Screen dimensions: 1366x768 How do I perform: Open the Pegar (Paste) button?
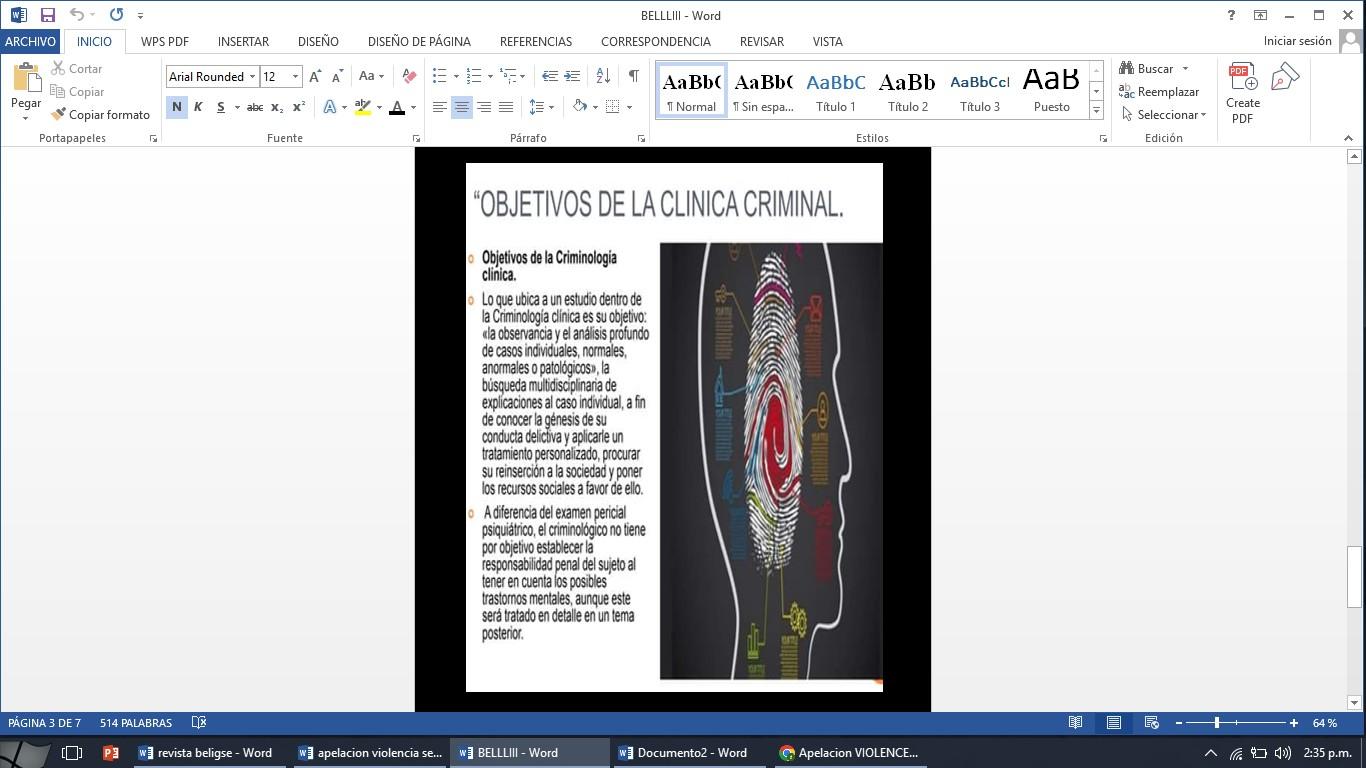pyautogui.click(x=26, y=91)
